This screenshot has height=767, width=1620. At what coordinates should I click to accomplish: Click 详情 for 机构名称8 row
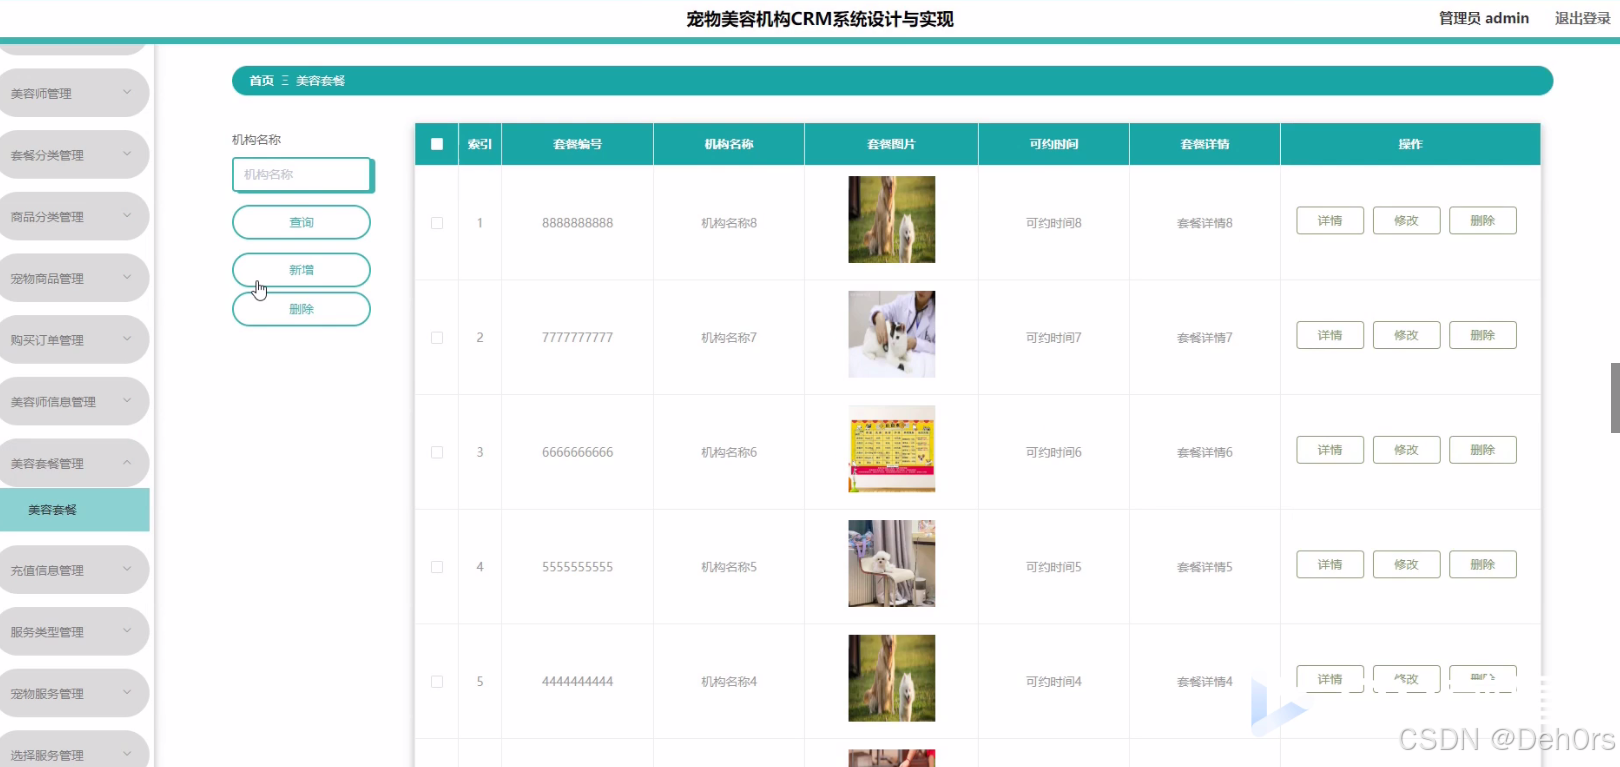1330,221
